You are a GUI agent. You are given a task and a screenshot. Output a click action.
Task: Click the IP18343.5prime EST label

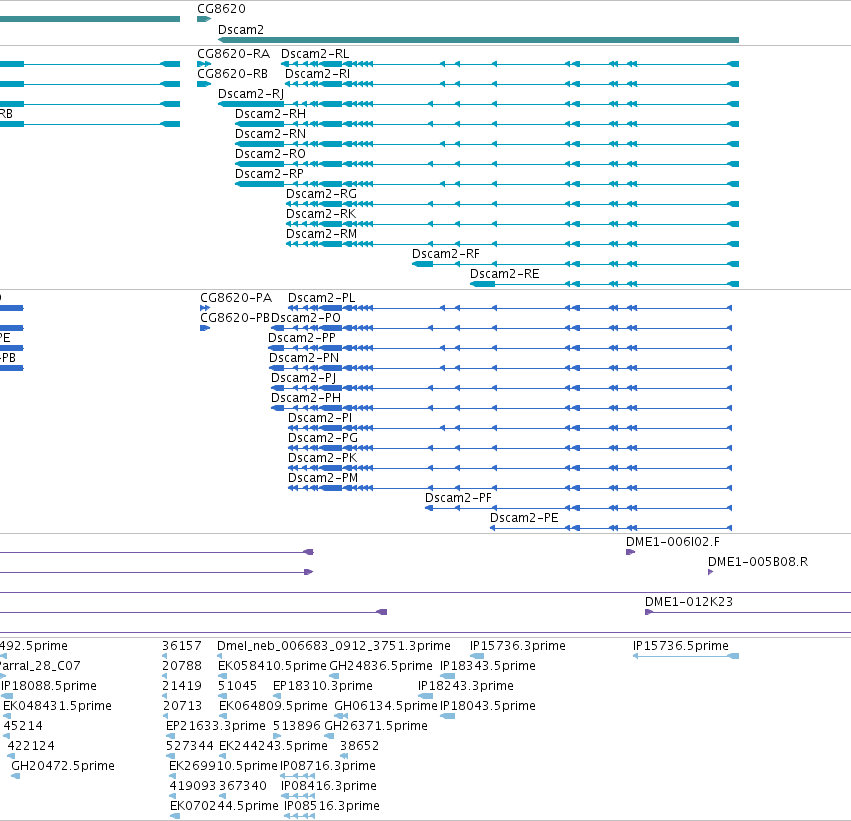click(487, 666)
